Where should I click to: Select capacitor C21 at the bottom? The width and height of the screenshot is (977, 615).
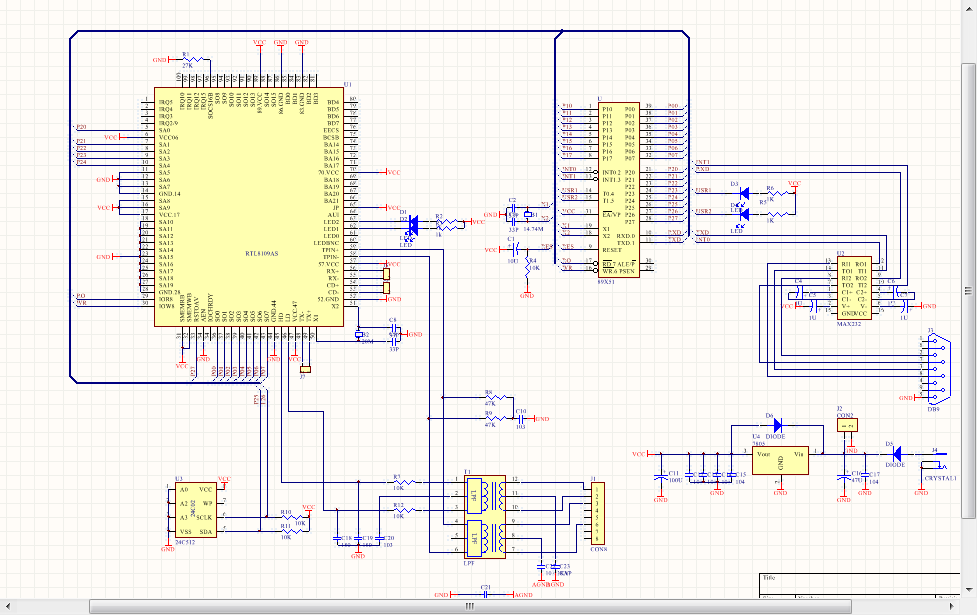(484, 594)
